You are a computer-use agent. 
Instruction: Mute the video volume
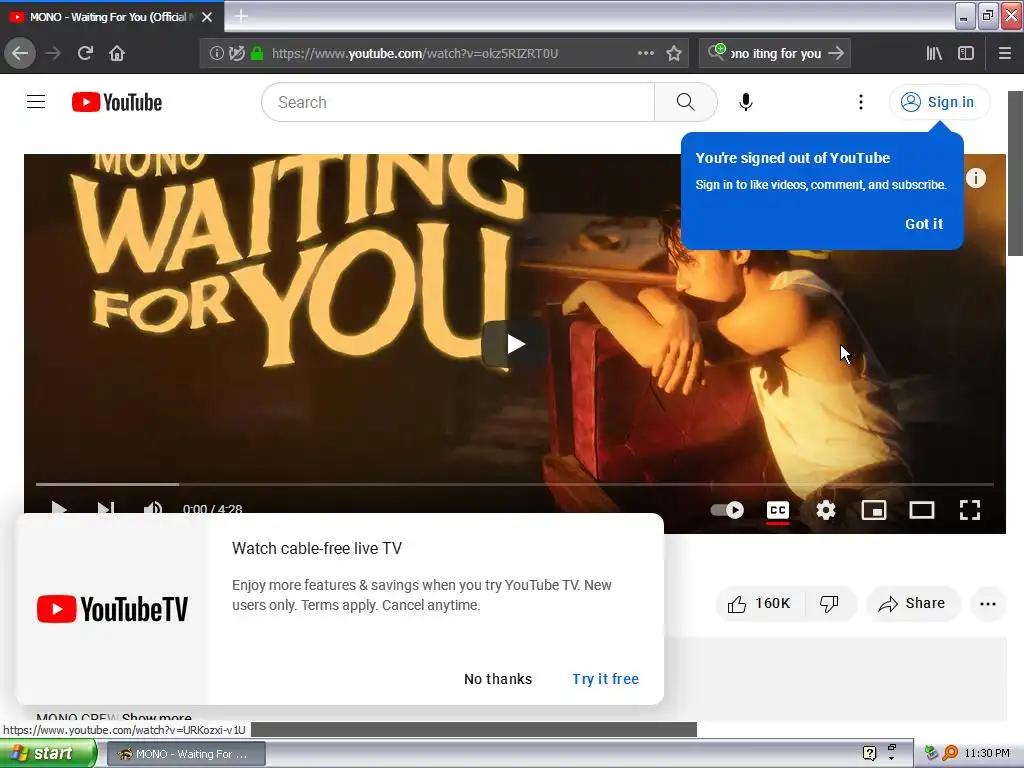[x=153, y=509]
